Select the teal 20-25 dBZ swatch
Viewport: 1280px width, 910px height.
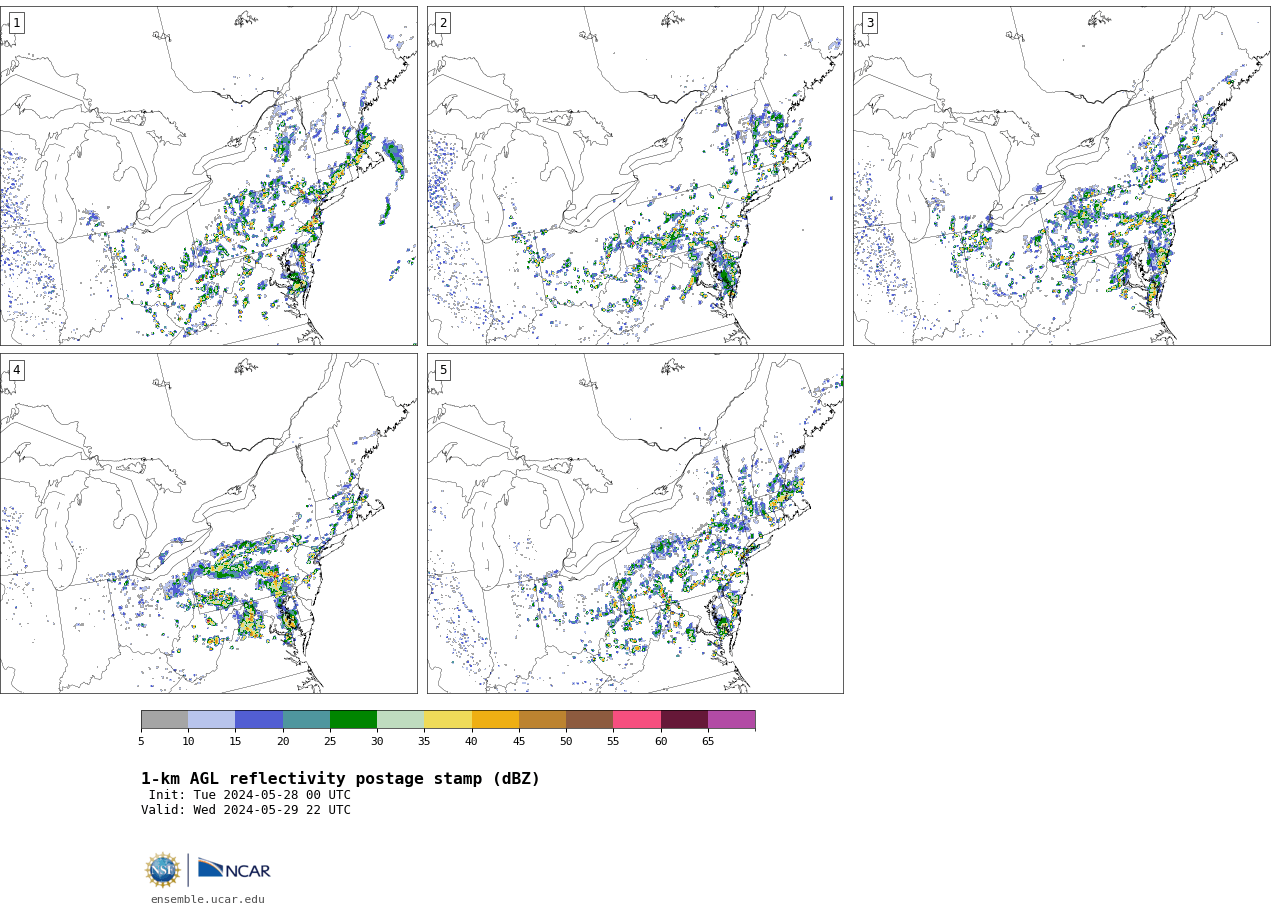(x=306, y=720)
